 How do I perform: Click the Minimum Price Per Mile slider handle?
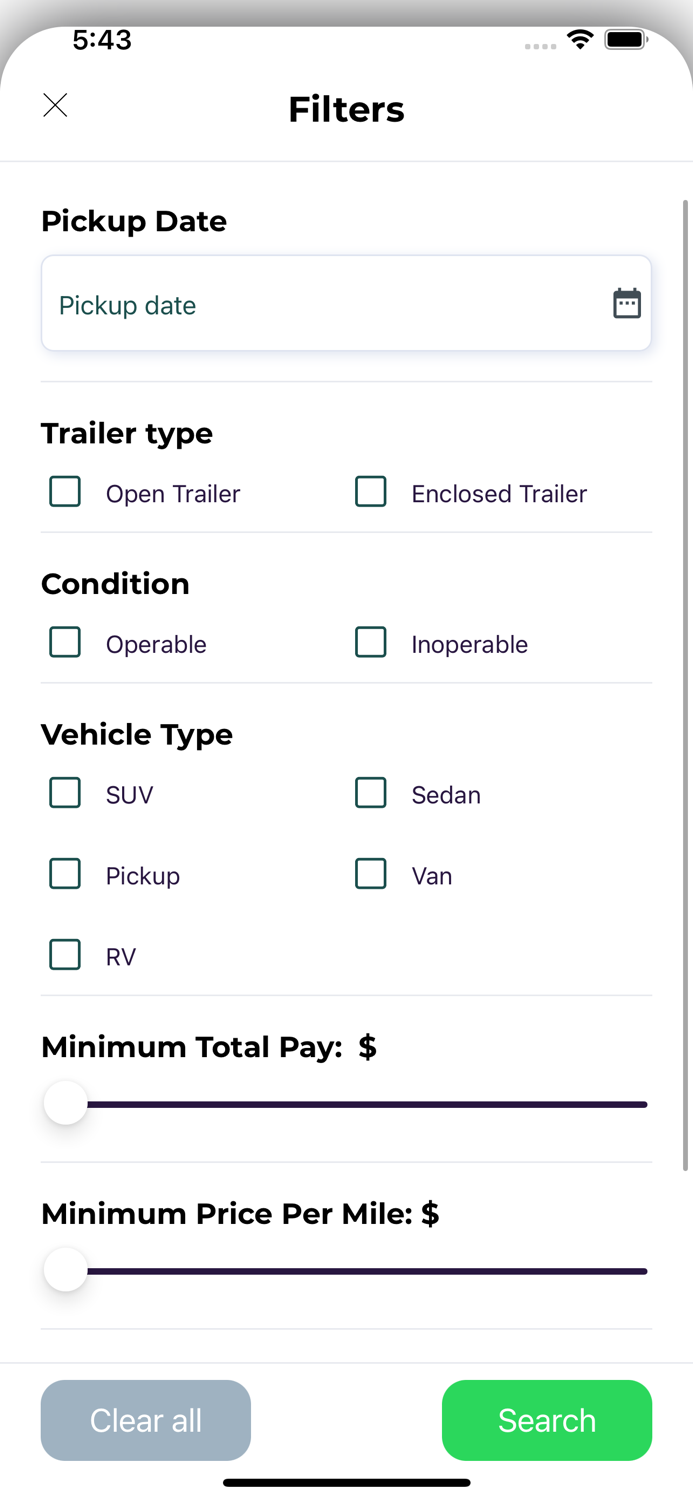[x=65, y=1269]
